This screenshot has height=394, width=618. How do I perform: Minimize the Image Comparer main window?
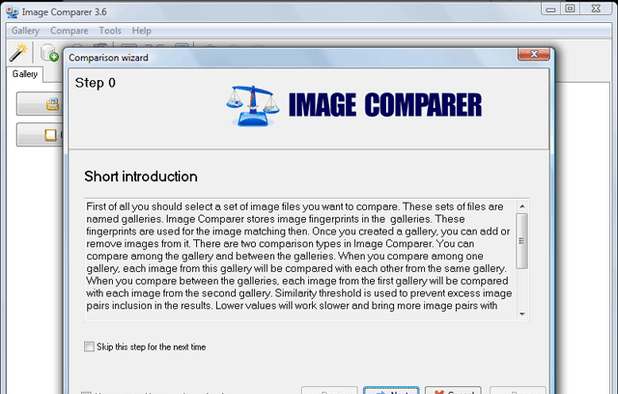[551, 9]
